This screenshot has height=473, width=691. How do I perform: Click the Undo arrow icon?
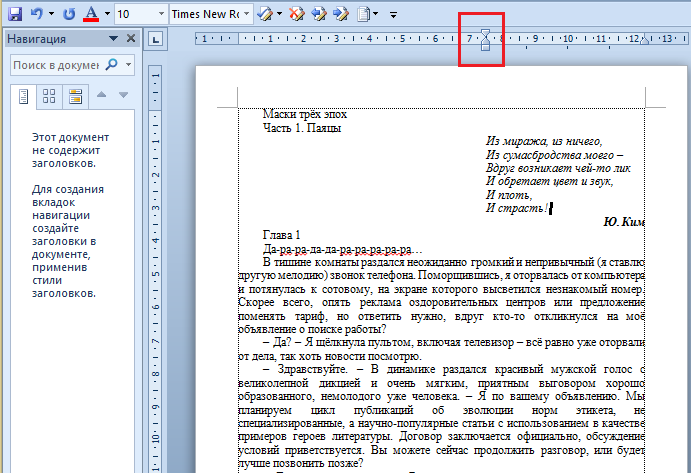point(36,14)
